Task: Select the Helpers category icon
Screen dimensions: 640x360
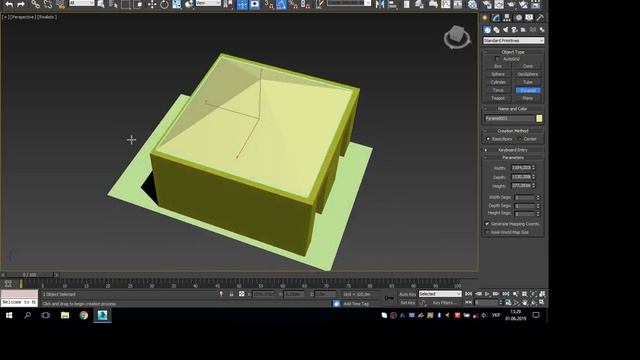Action: coord(523,30)
